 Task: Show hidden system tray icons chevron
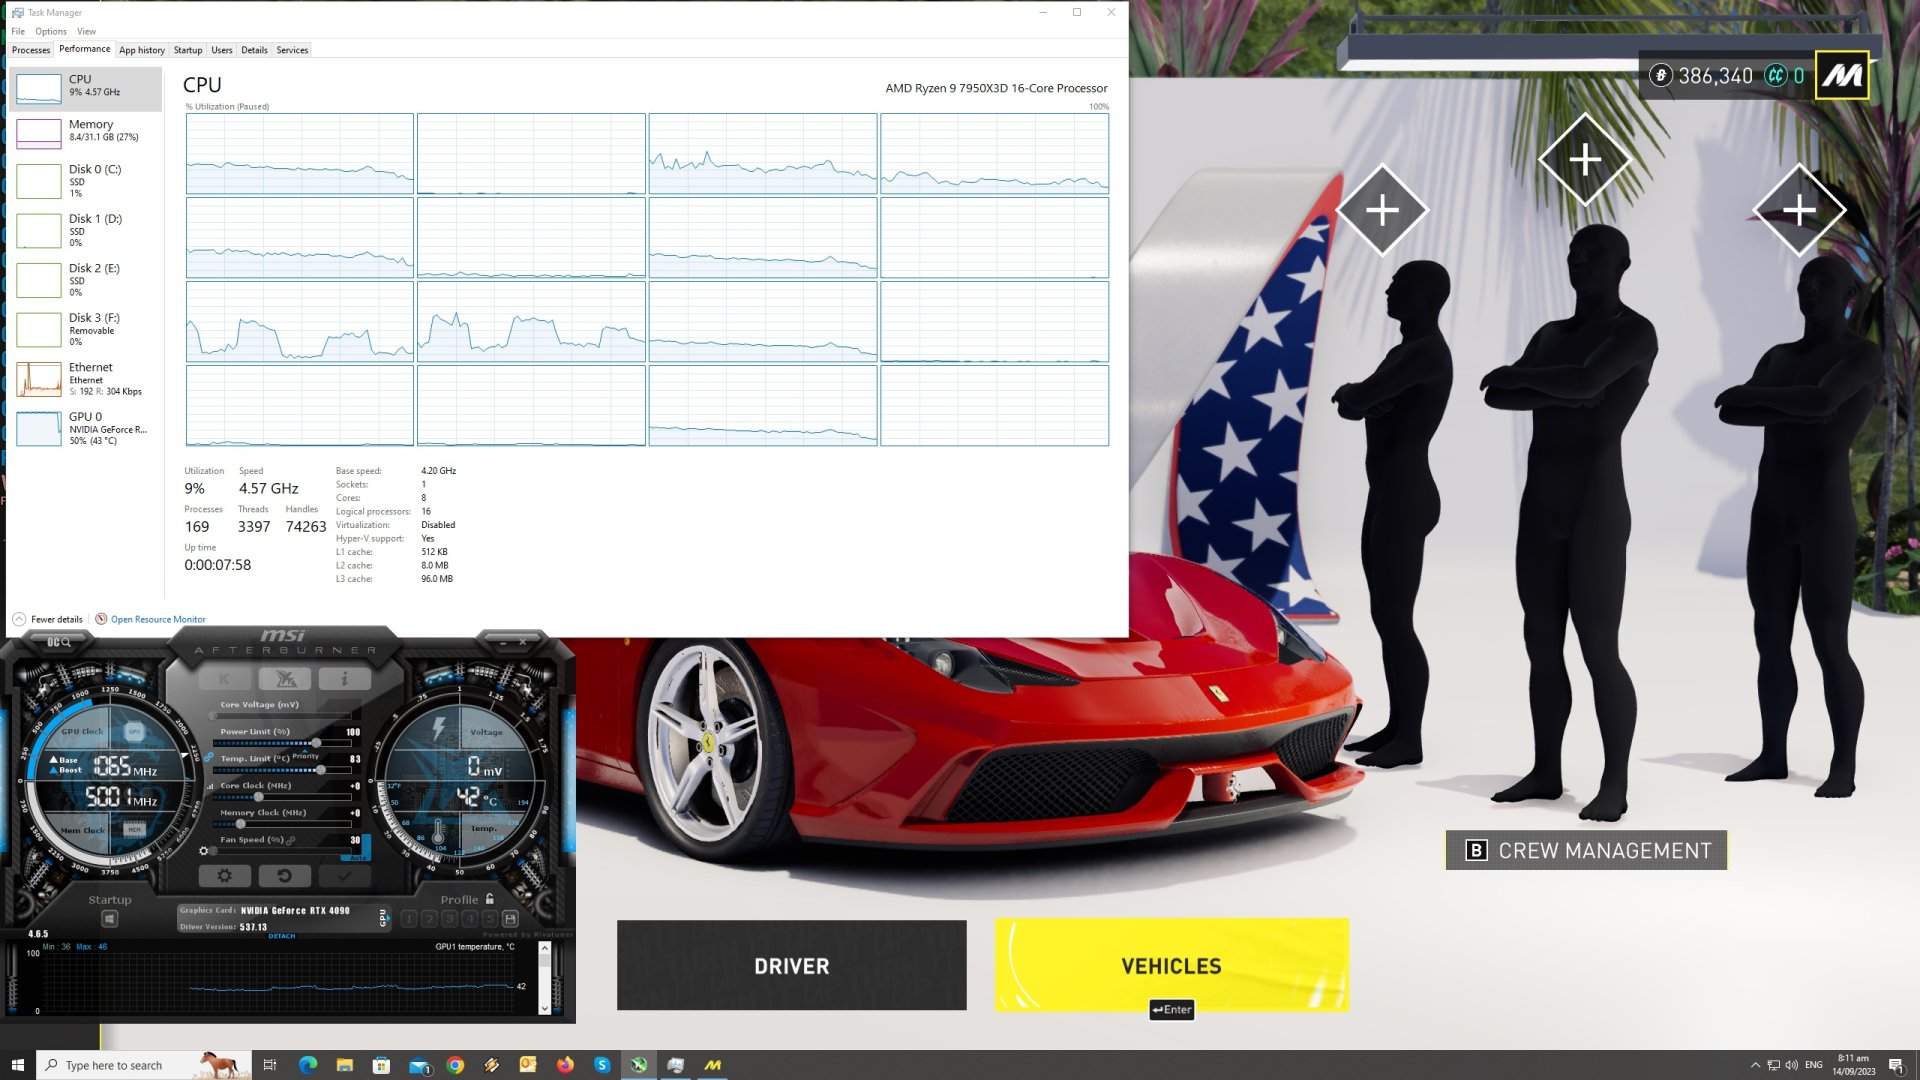coord(1755,1065)
